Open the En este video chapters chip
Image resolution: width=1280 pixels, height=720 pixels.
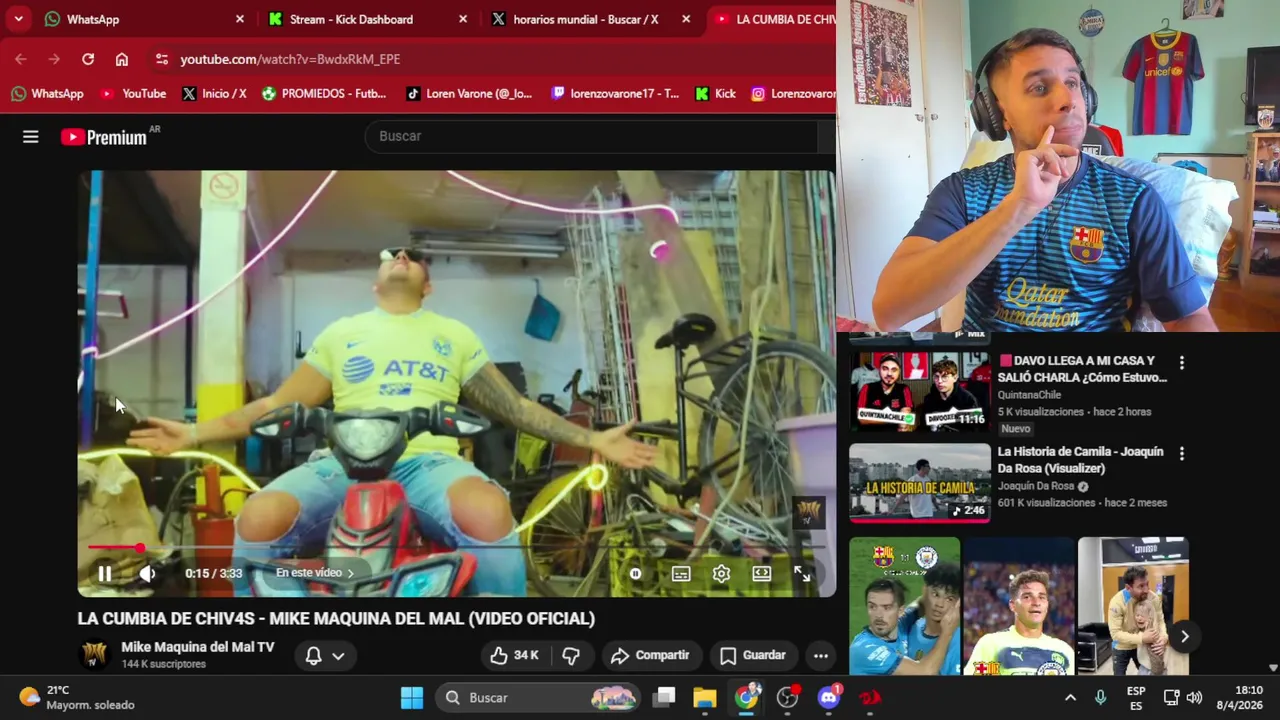(x=315, y=573)
